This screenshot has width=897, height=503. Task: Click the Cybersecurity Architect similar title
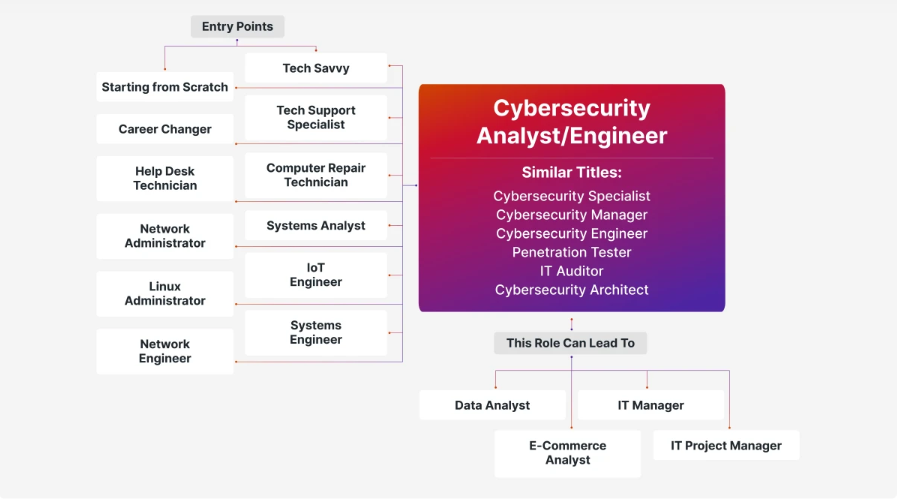tap(572, 290)
